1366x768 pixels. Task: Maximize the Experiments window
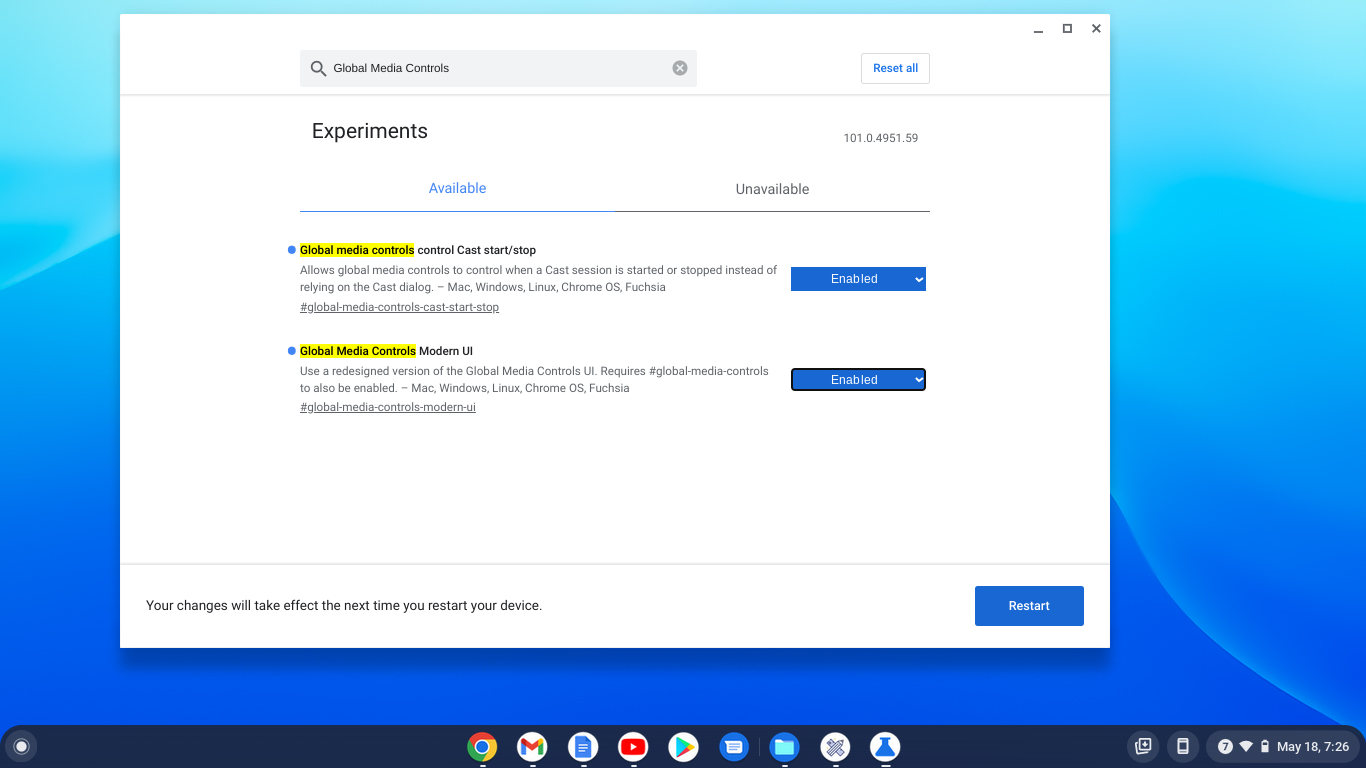tap(1067, 29)
